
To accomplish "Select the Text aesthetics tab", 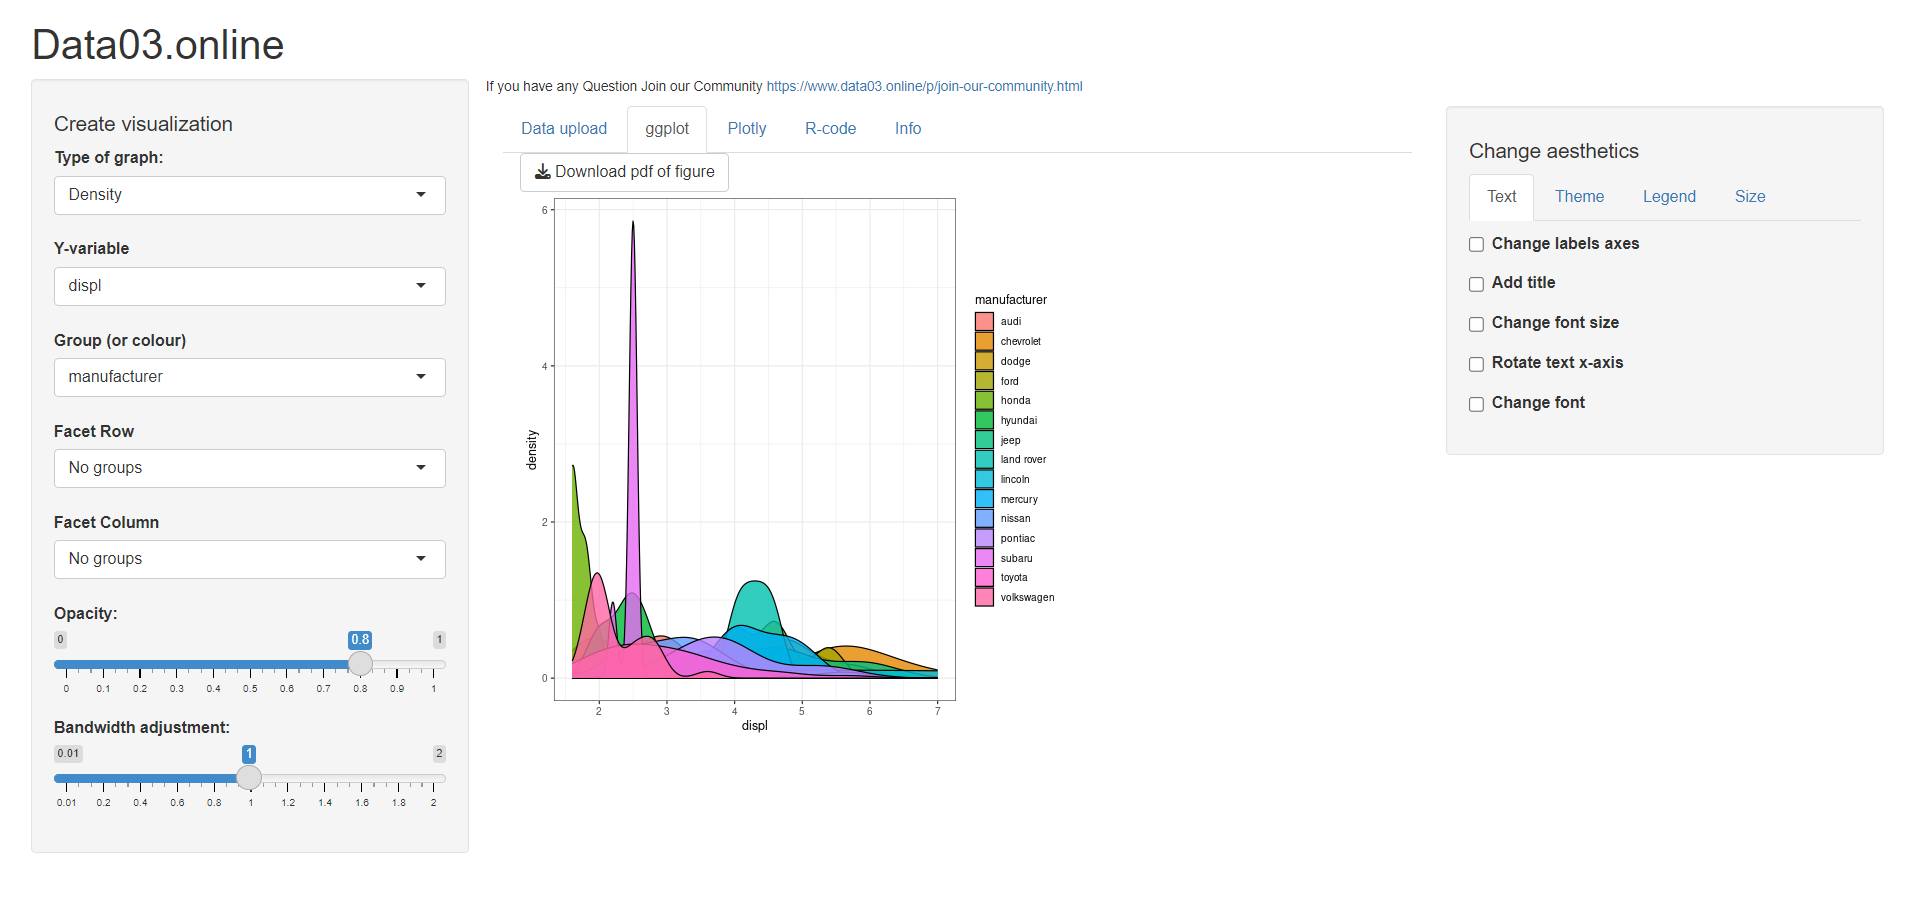I will click(x=1501, y=197).
